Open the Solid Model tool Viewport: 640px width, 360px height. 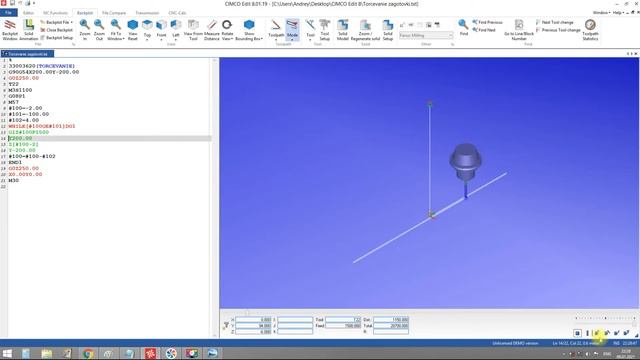(x=342, y=30)
